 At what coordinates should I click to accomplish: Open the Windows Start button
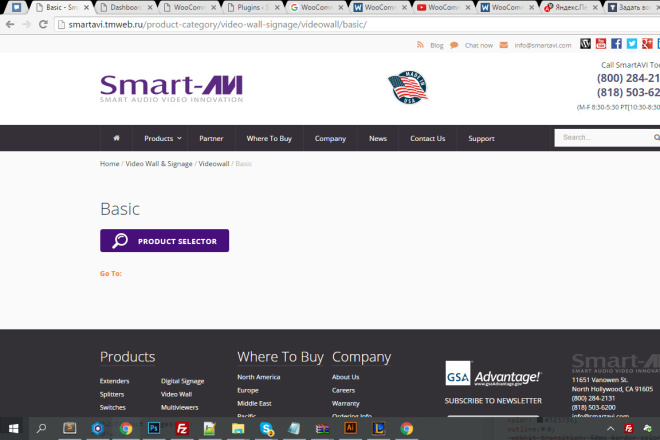(x=13, y=429)
